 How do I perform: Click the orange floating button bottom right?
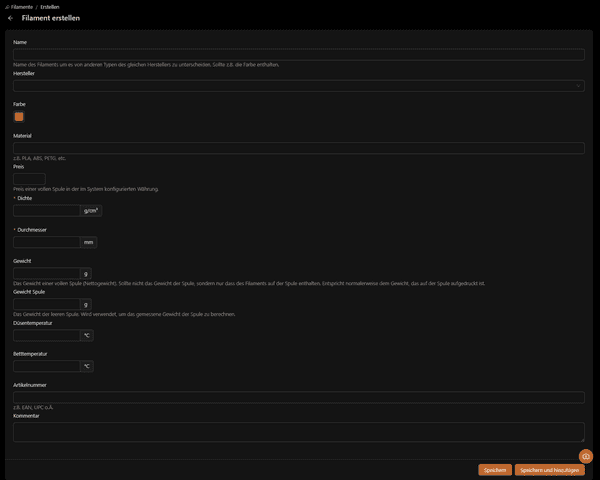point(586,456)
